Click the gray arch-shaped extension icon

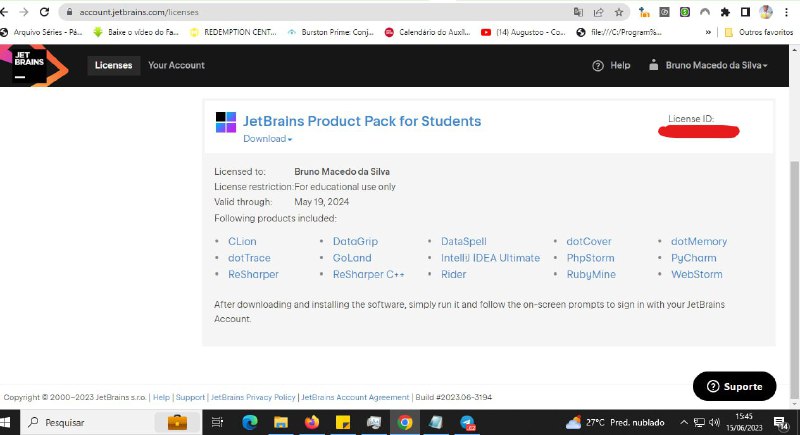705,12
